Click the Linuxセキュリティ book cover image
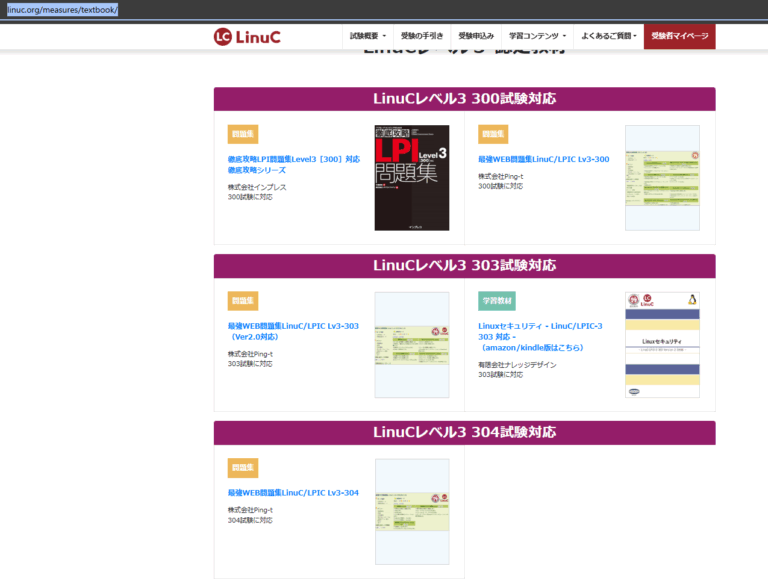The image size is (768, 584). 662,345
